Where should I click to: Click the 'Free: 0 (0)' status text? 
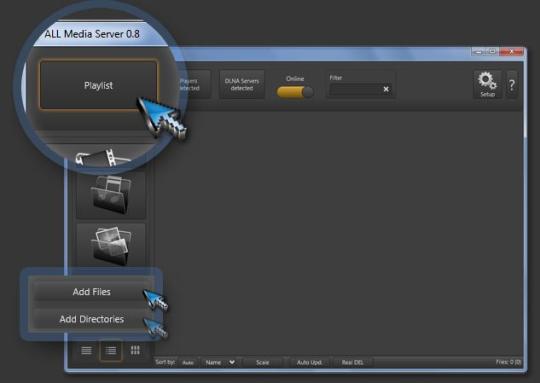coord(508,362)
